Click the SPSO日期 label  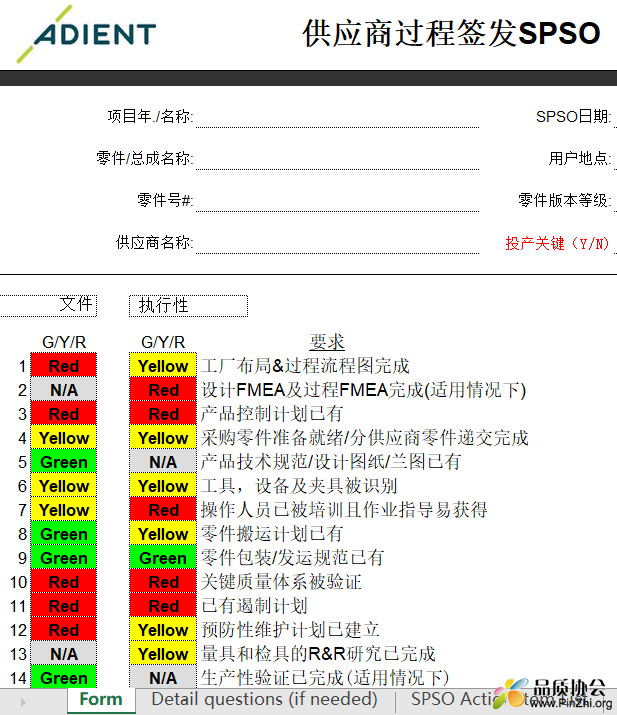(574, 117)
